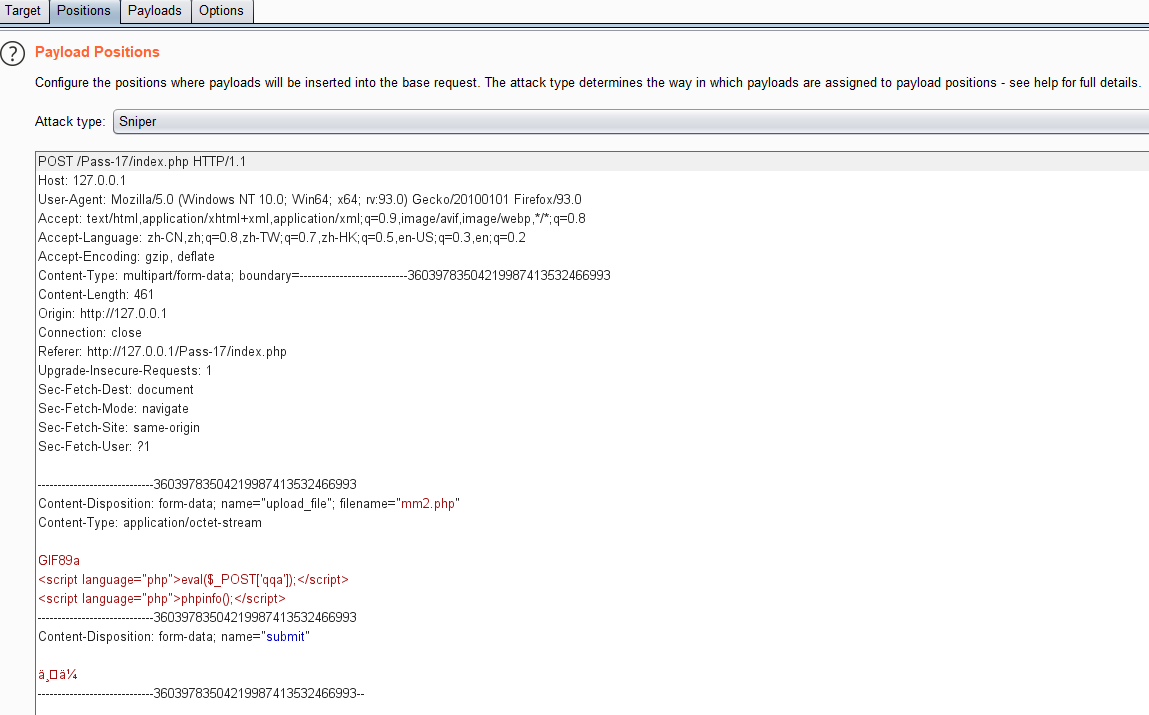Click the blue submit field name

285,637
